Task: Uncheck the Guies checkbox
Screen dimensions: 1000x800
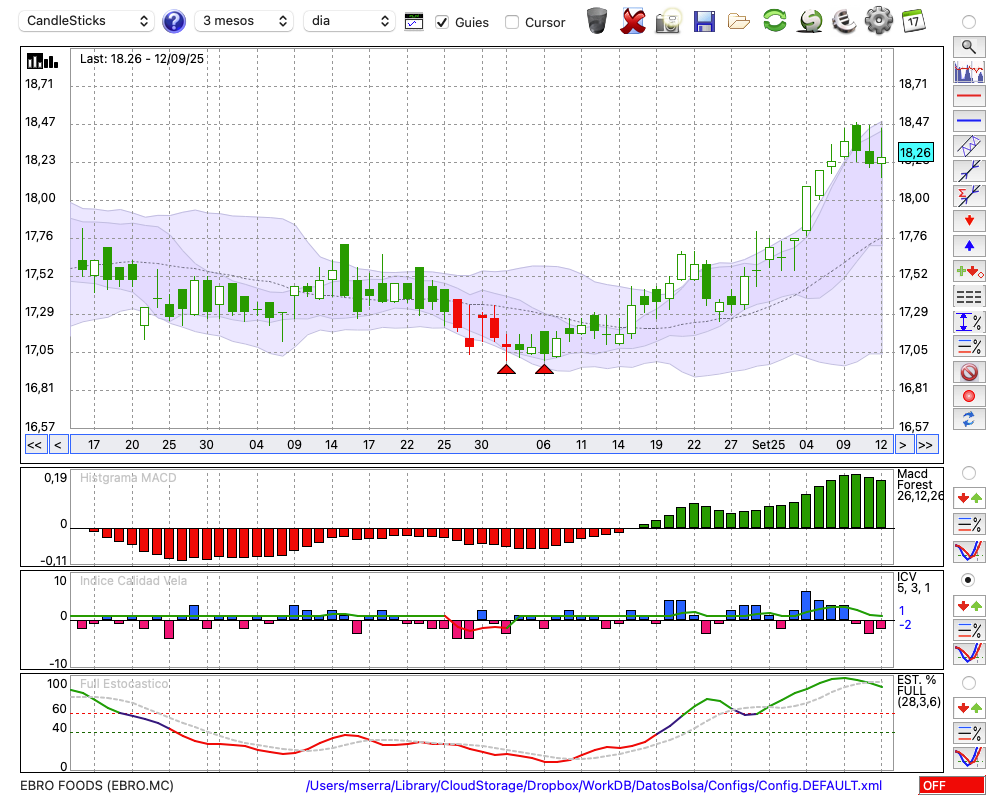Action: pos(441,22)
